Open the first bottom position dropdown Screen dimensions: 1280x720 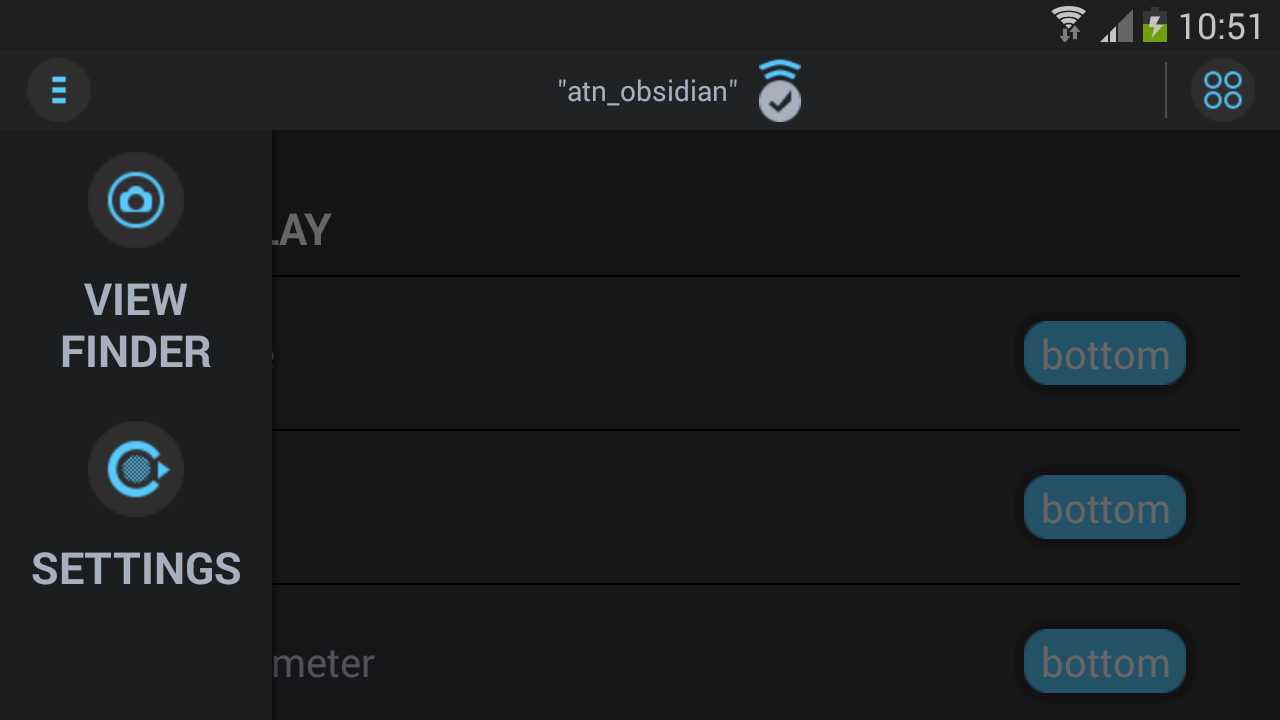[x=1104, y=353]
